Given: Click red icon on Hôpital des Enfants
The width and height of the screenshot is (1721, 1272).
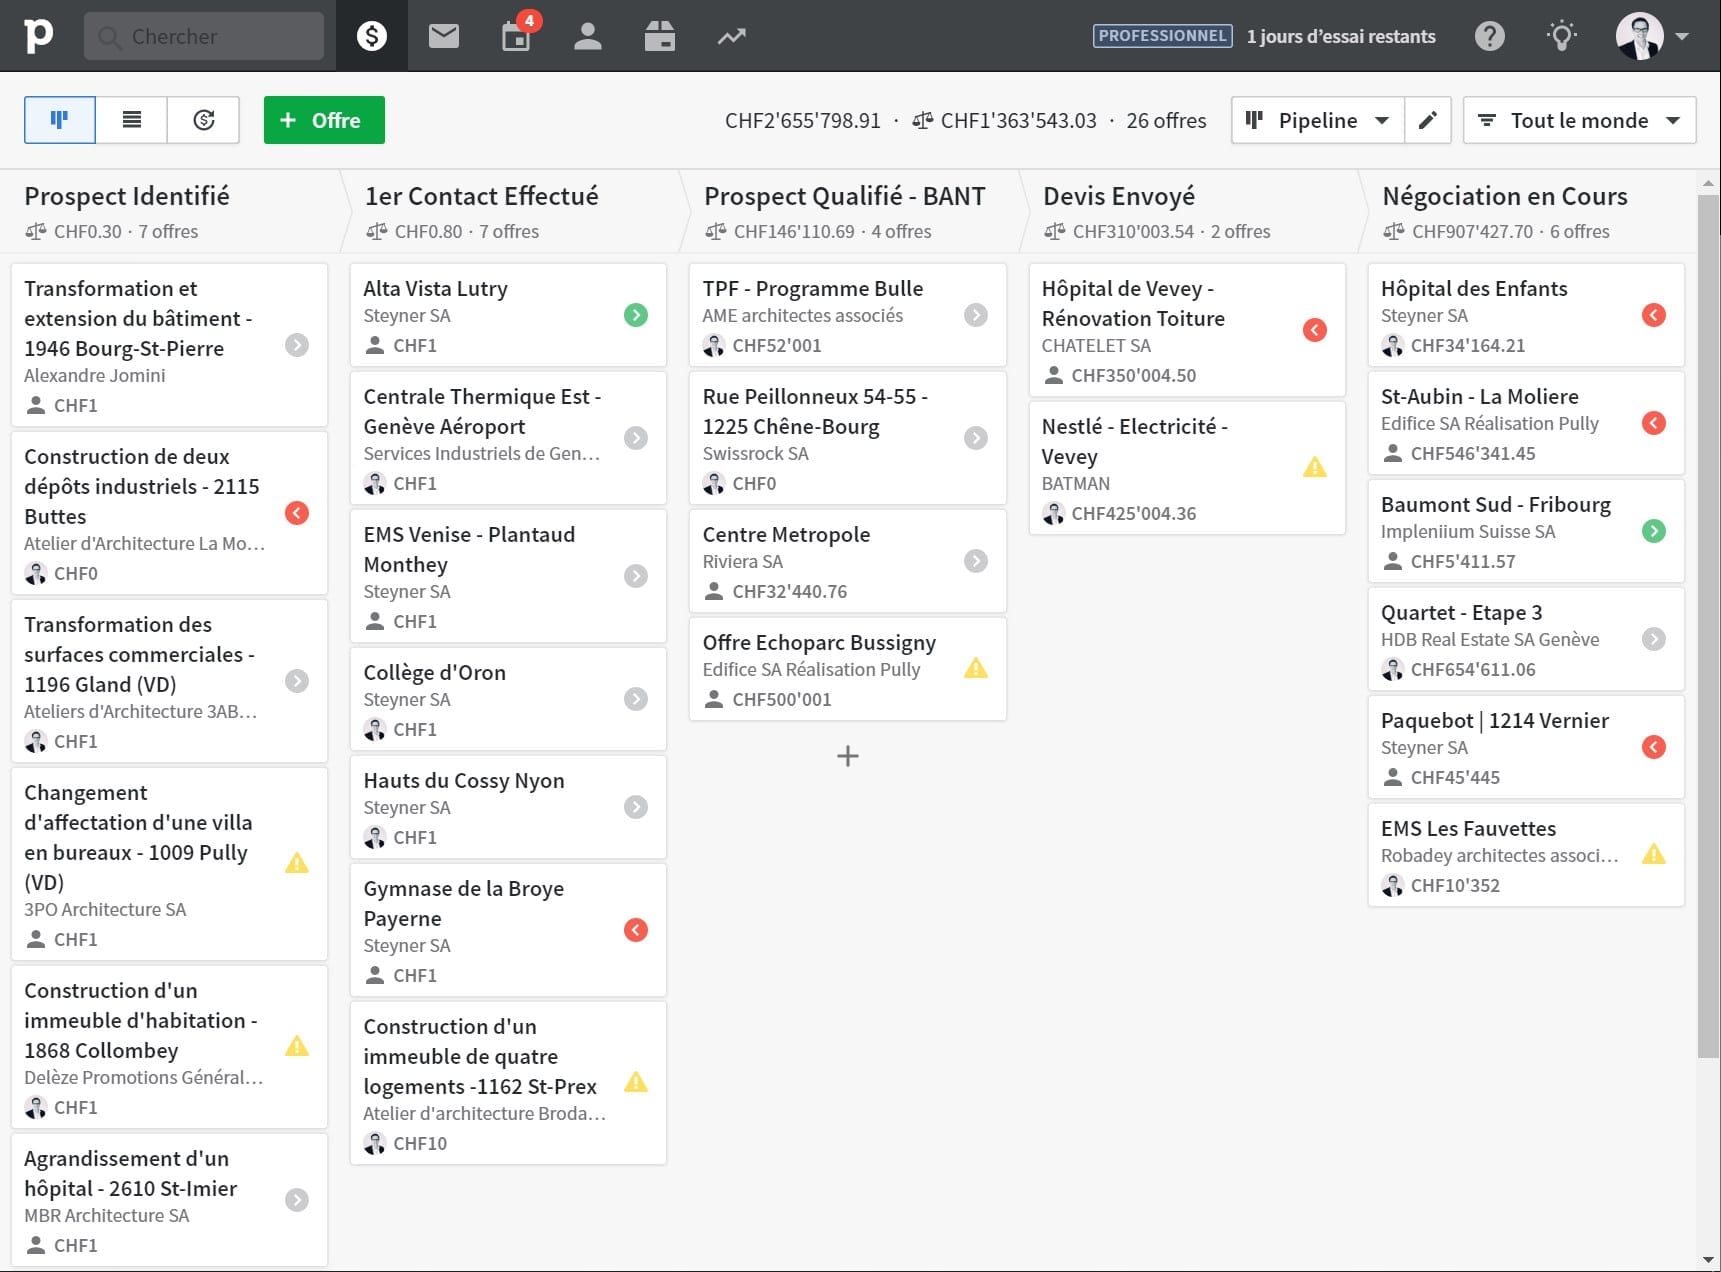Looking at the screenshot, I should 1654,315.
